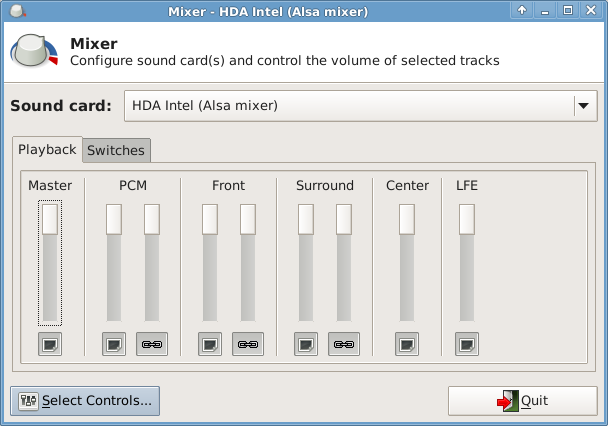Open window menu icon in title bar
The width and height of the screenshot is (608, 426).
click(16, 10)
